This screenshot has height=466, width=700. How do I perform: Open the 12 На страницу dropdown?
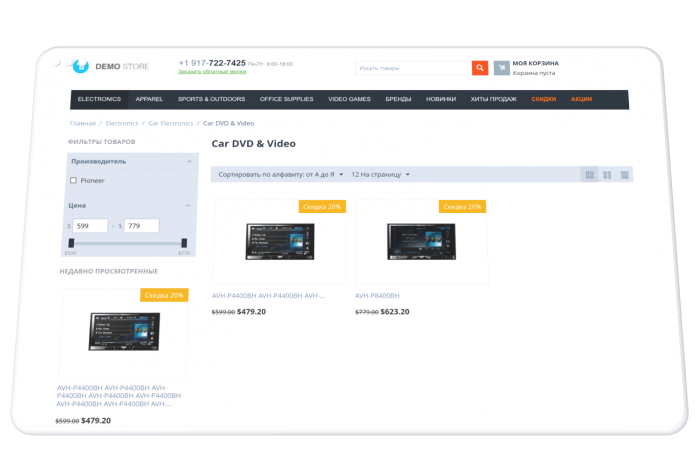[380, 175]
